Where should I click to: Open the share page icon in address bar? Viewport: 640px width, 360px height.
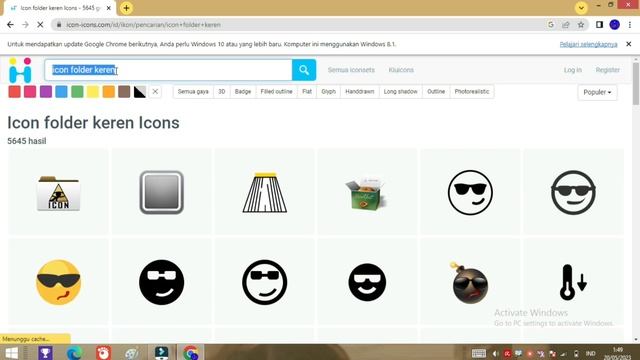click(566, 25)
